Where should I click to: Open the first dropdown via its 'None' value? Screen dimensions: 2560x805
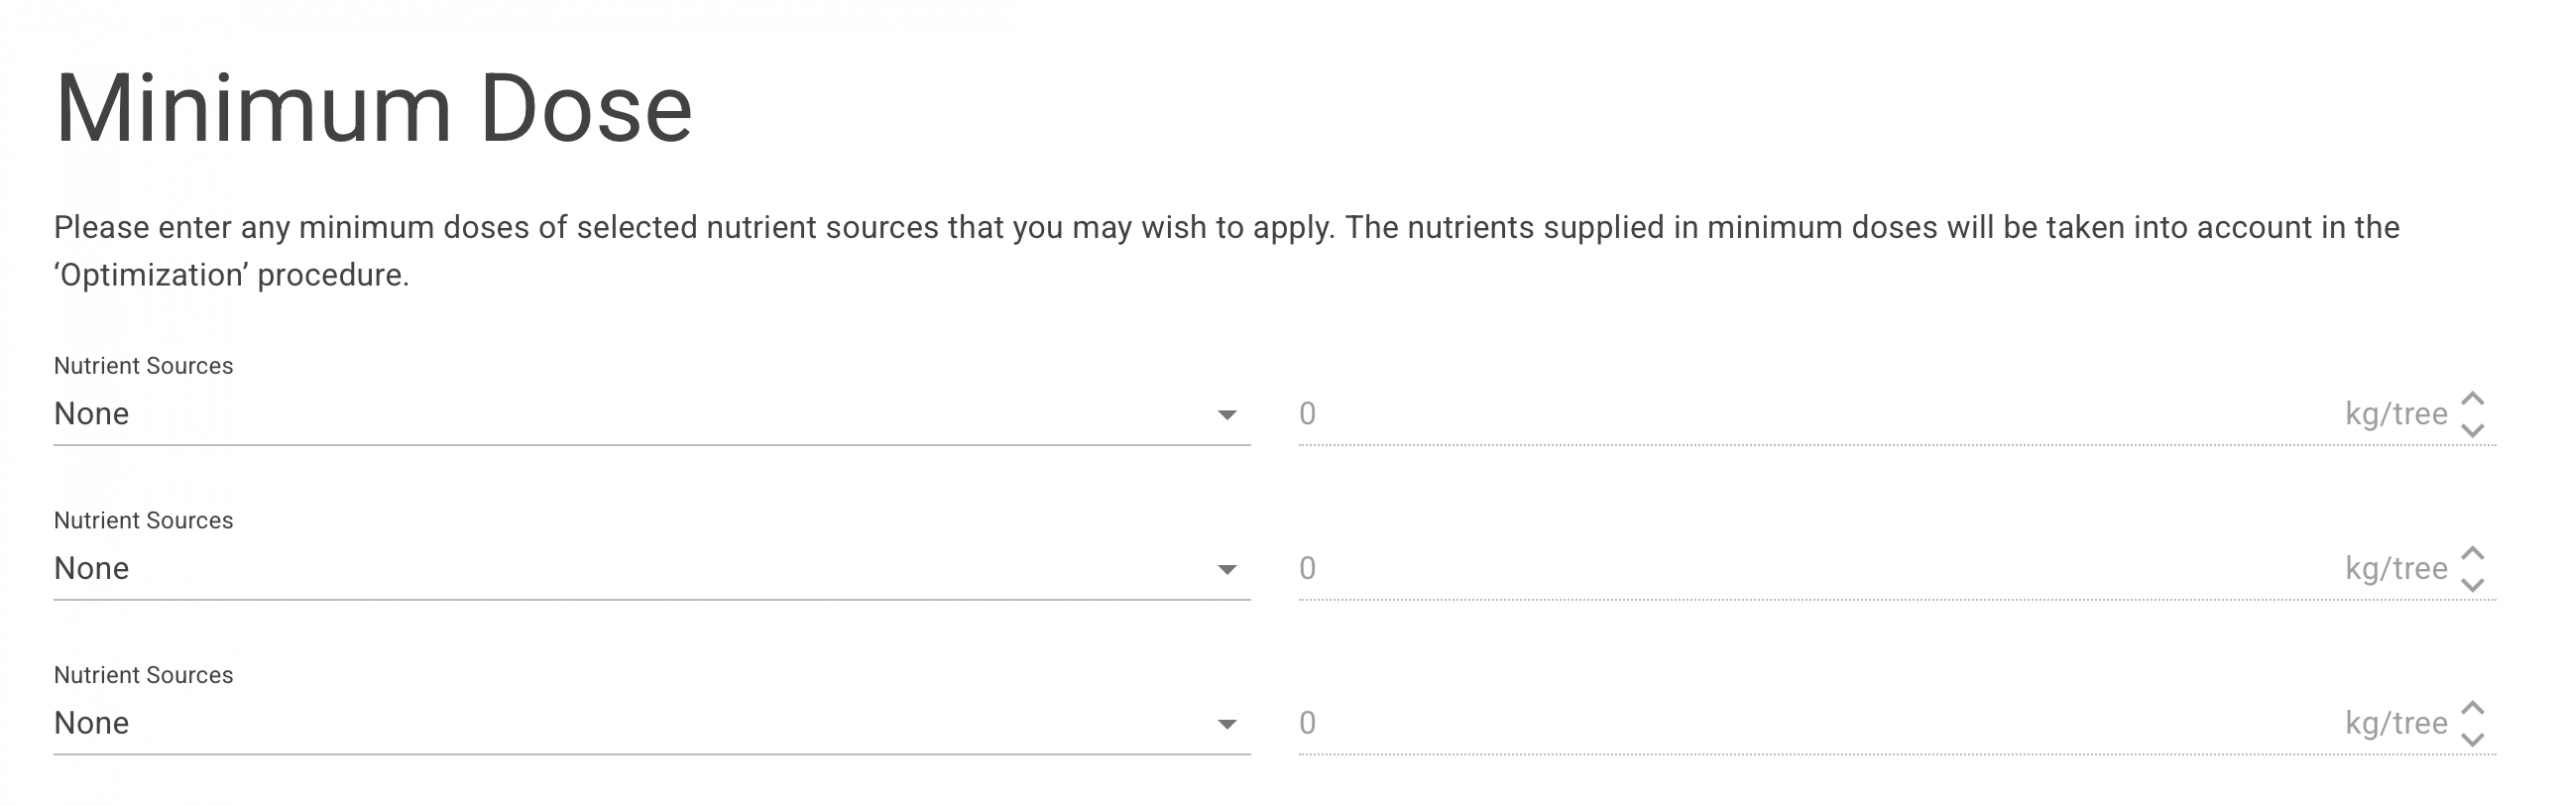[92, 414]
